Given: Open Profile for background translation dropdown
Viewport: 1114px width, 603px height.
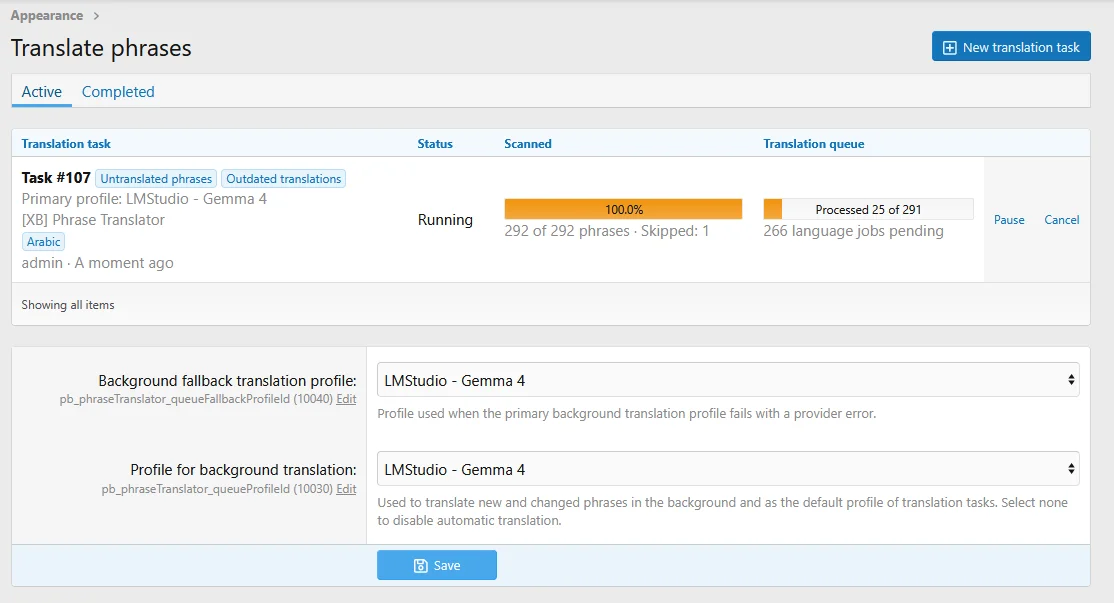Looking at the screenshot, I should 728,469.
